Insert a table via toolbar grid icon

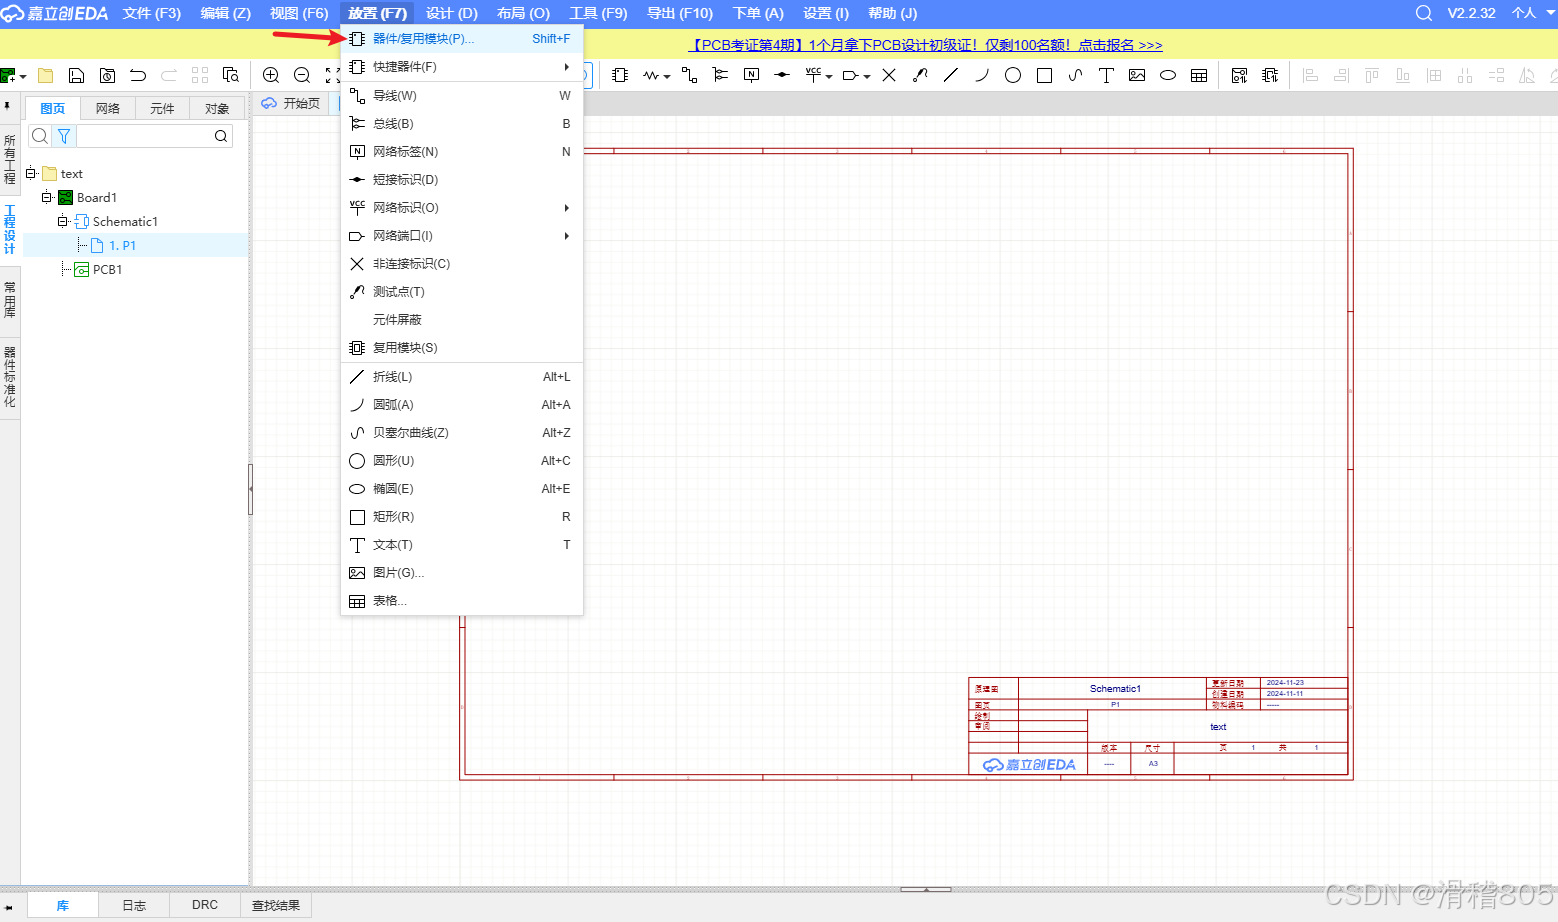[1199, 75]
